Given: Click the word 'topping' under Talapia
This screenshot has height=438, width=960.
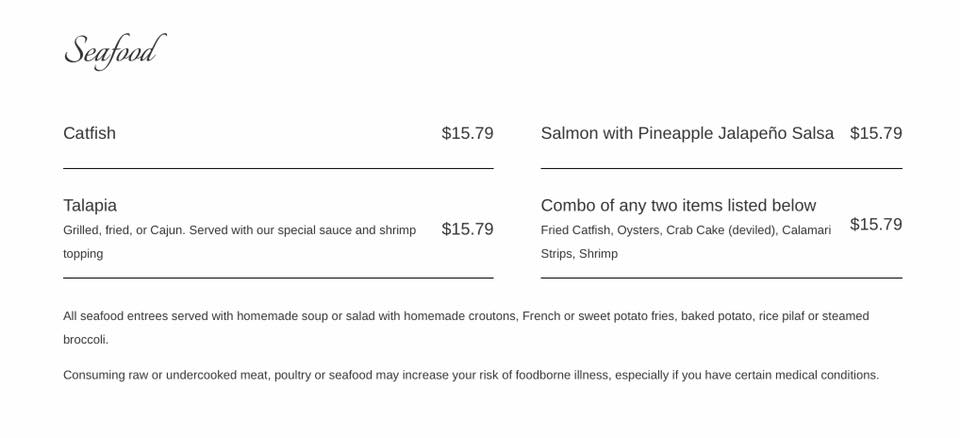Looking at the screenshot, I should click(x=83, y=254).
